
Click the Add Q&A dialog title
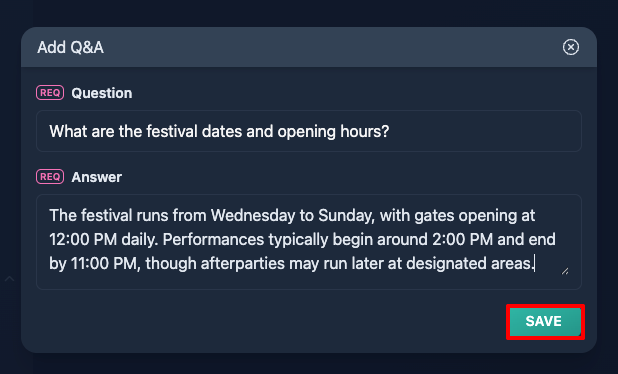click(x=71, y=47)
